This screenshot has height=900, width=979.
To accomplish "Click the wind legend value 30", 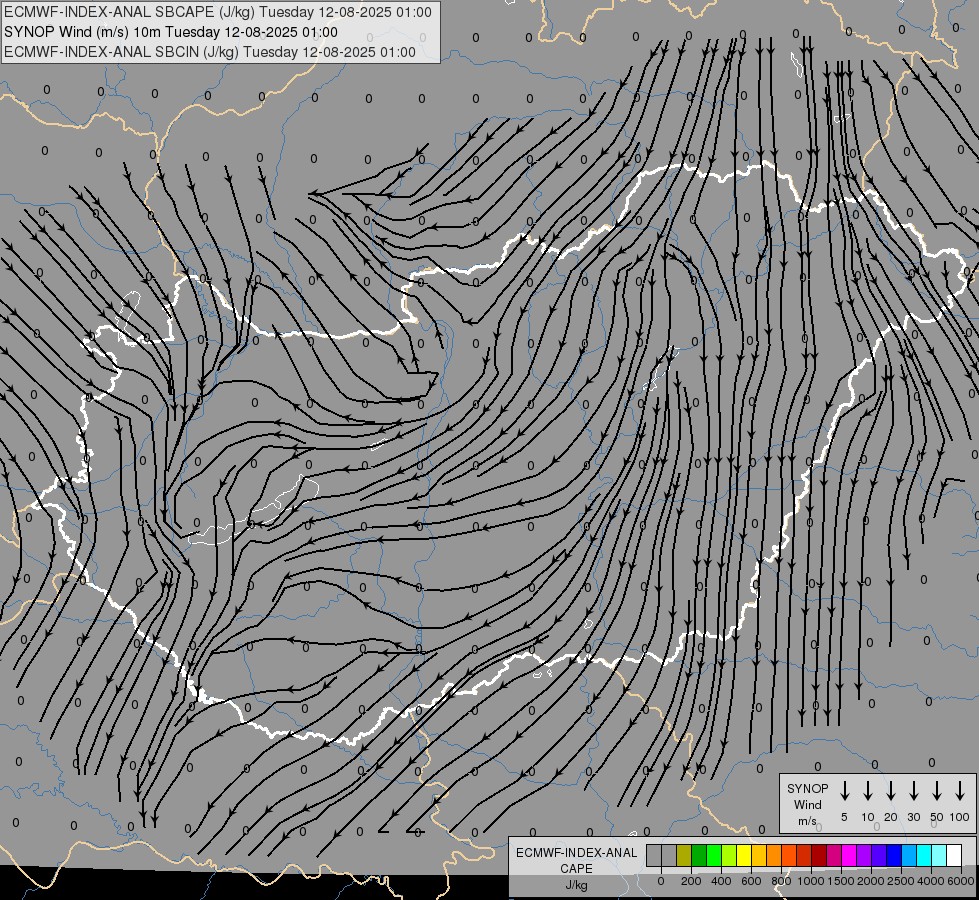I will (913, 817).
